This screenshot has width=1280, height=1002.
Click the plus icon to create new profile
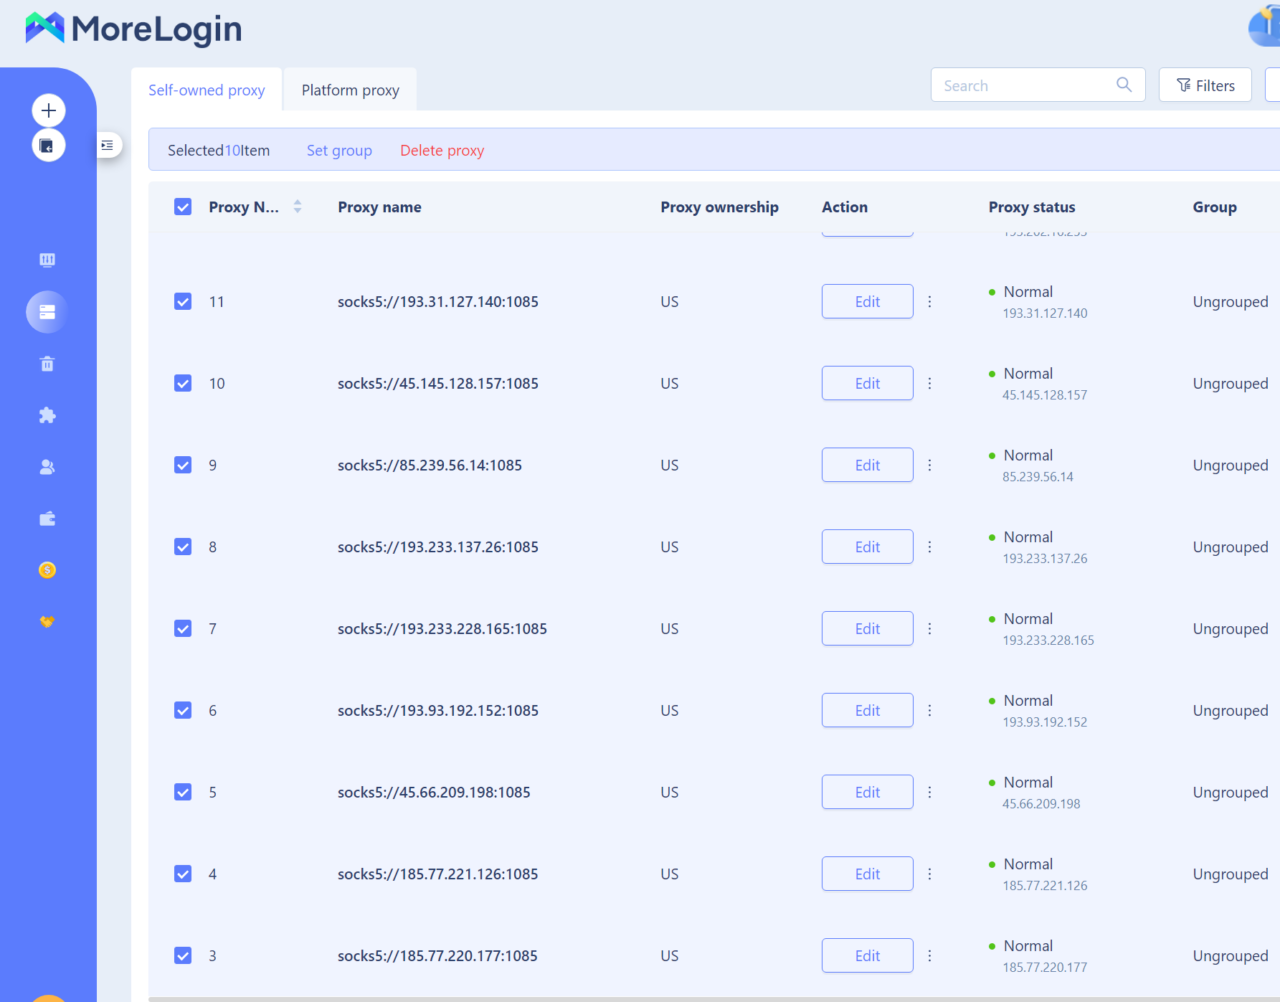click(x=48, y=110)
